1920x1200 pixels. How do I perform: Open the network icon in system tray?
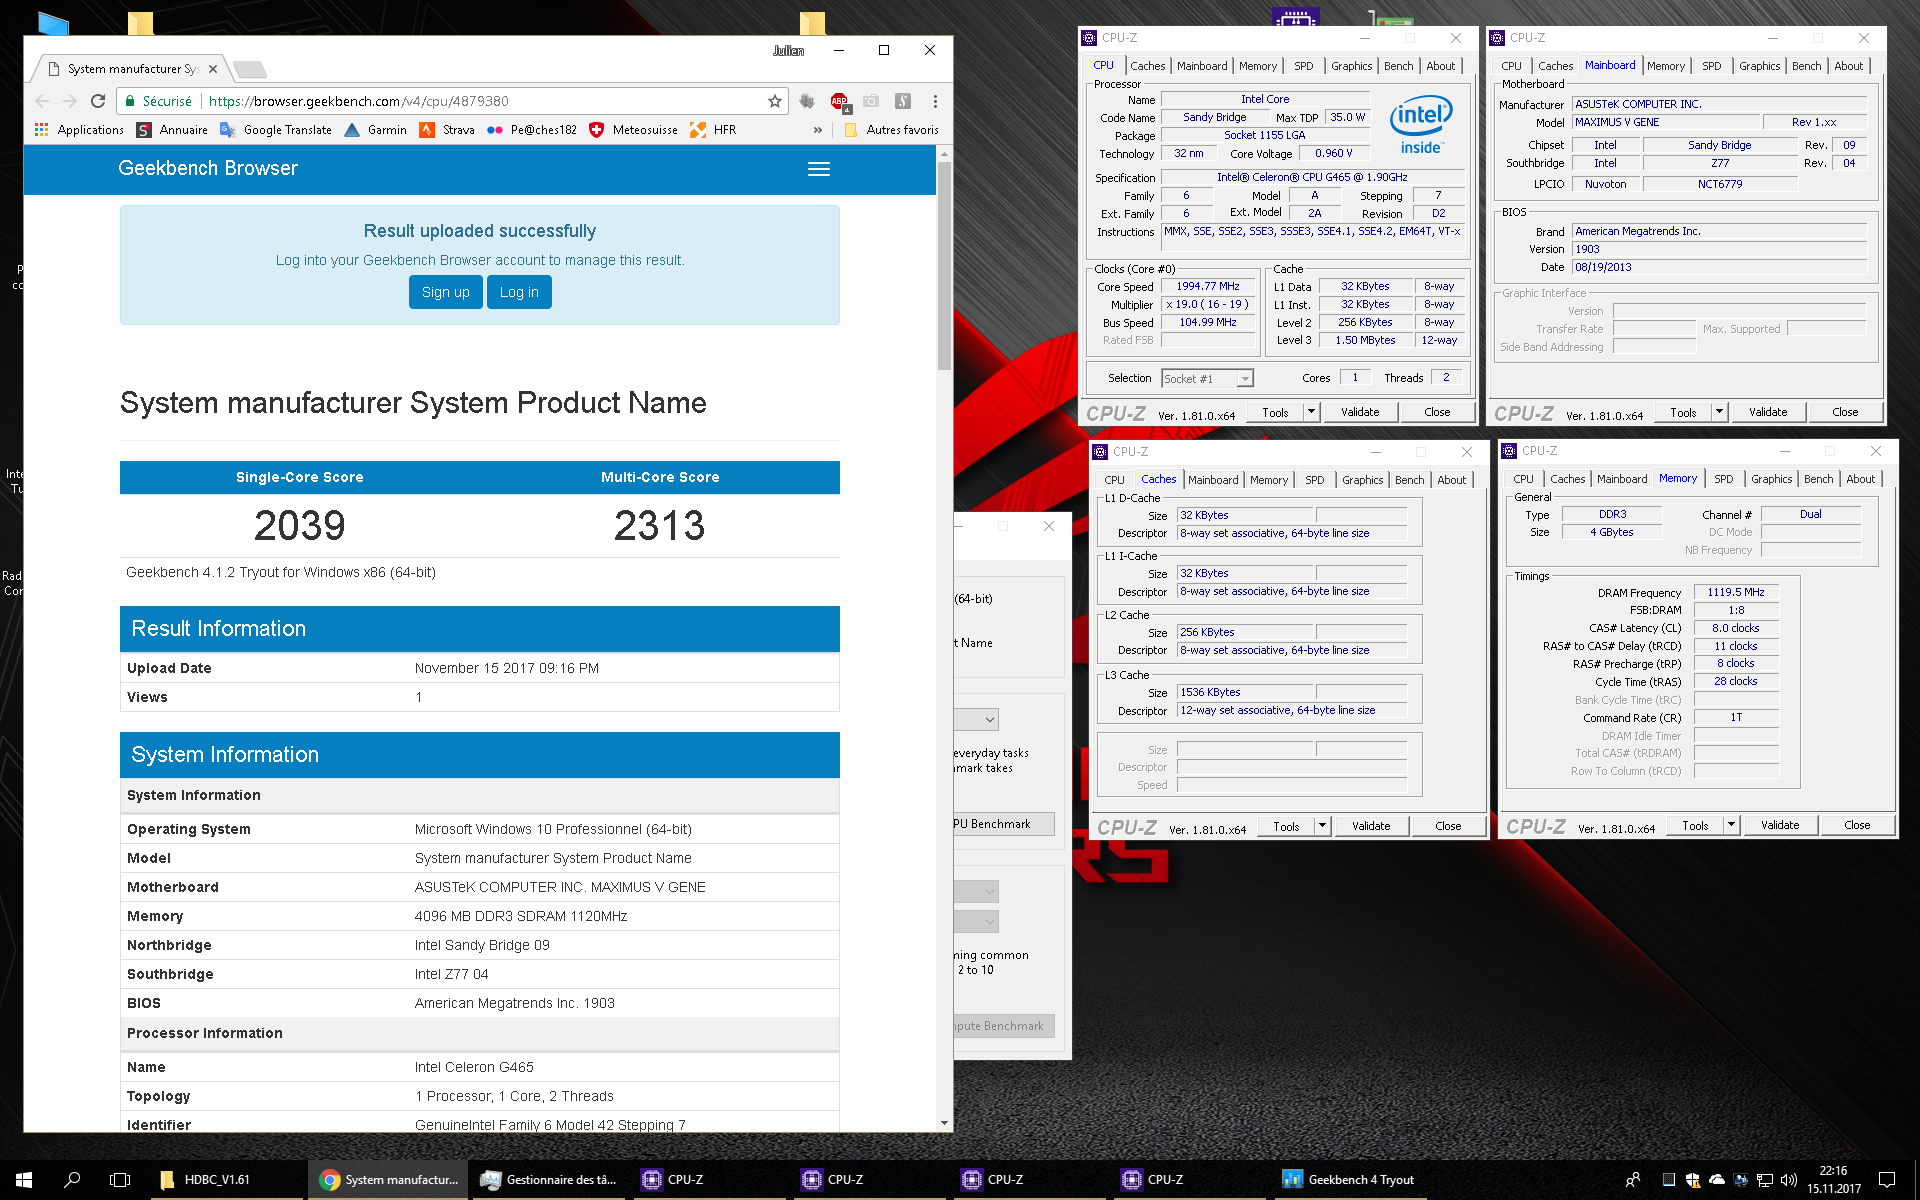(x=1765, y=1180)
